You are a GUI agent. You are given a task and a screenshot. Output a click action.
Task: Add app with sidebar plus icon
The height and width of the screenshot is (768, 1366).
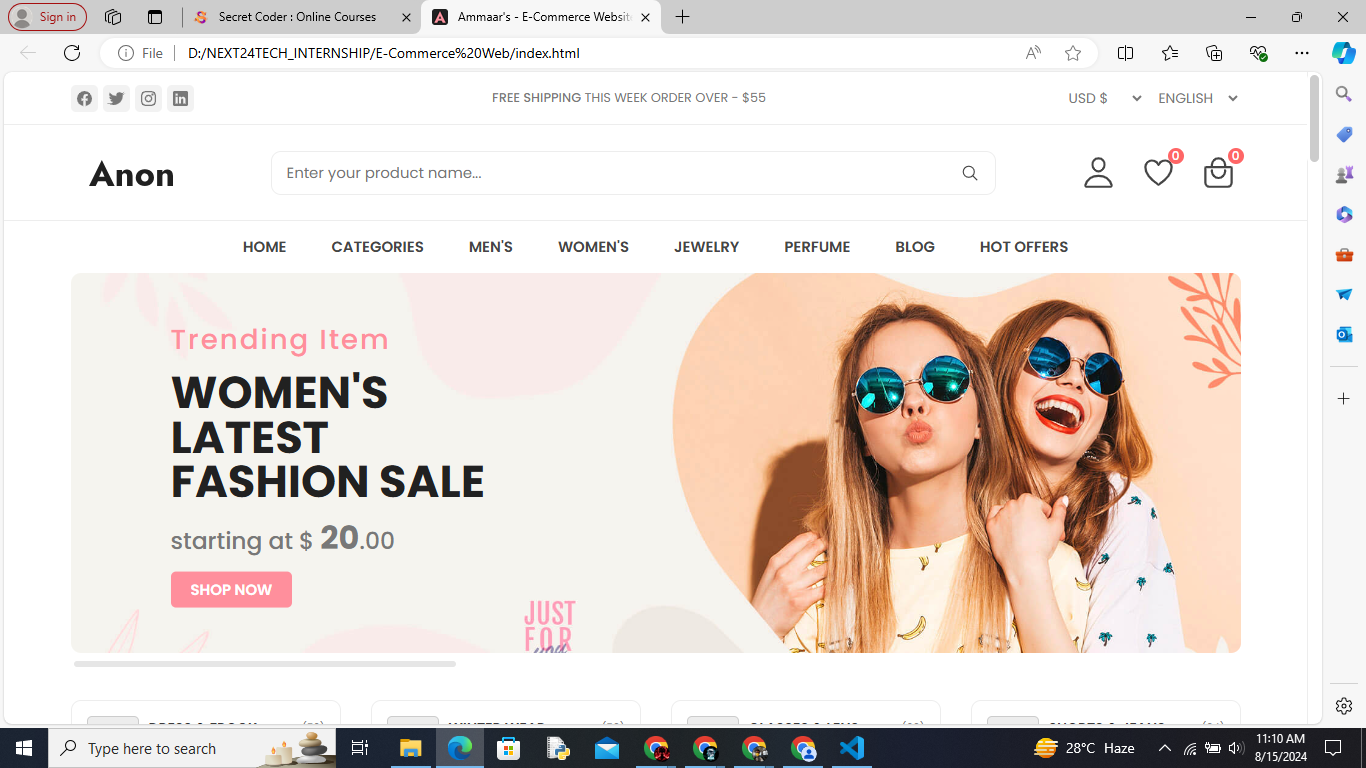(x=1344, y=399)
